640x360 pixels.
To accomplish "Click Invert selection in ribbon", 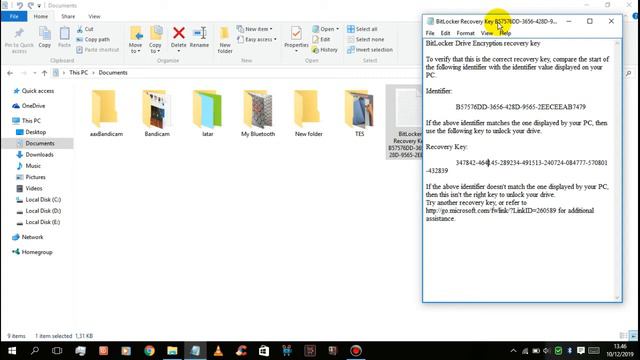I will point(370,49).
